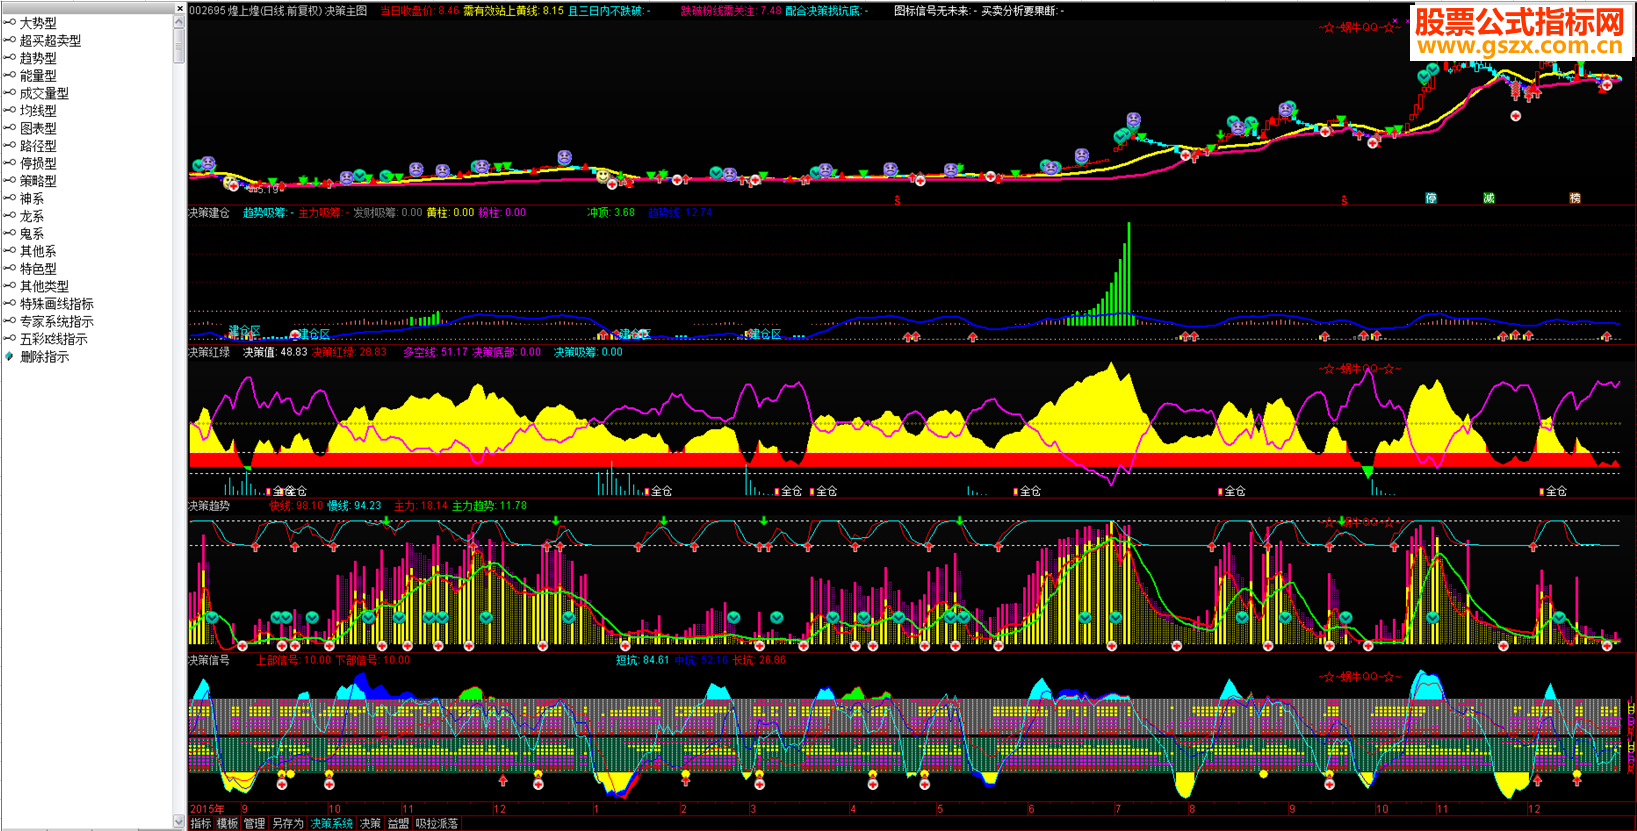Click the tree scrollbar up arrow
Screen dimensions: 1637x831
pos(179,21)
